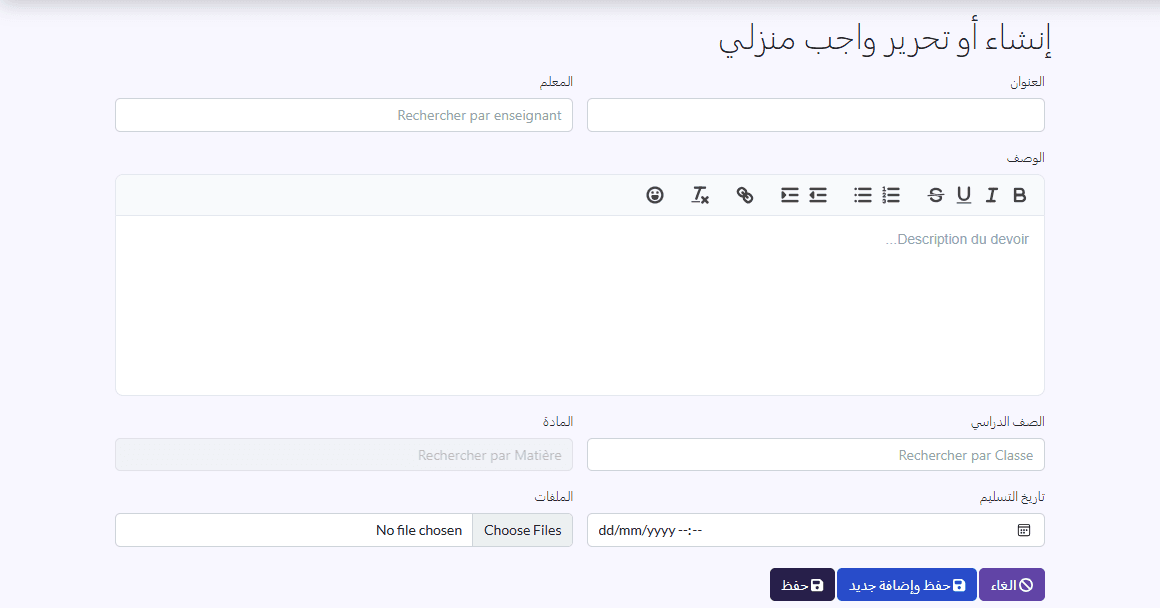1160x608 pixels.
Task: Click the حفظ save button
Action: (802, 585)
